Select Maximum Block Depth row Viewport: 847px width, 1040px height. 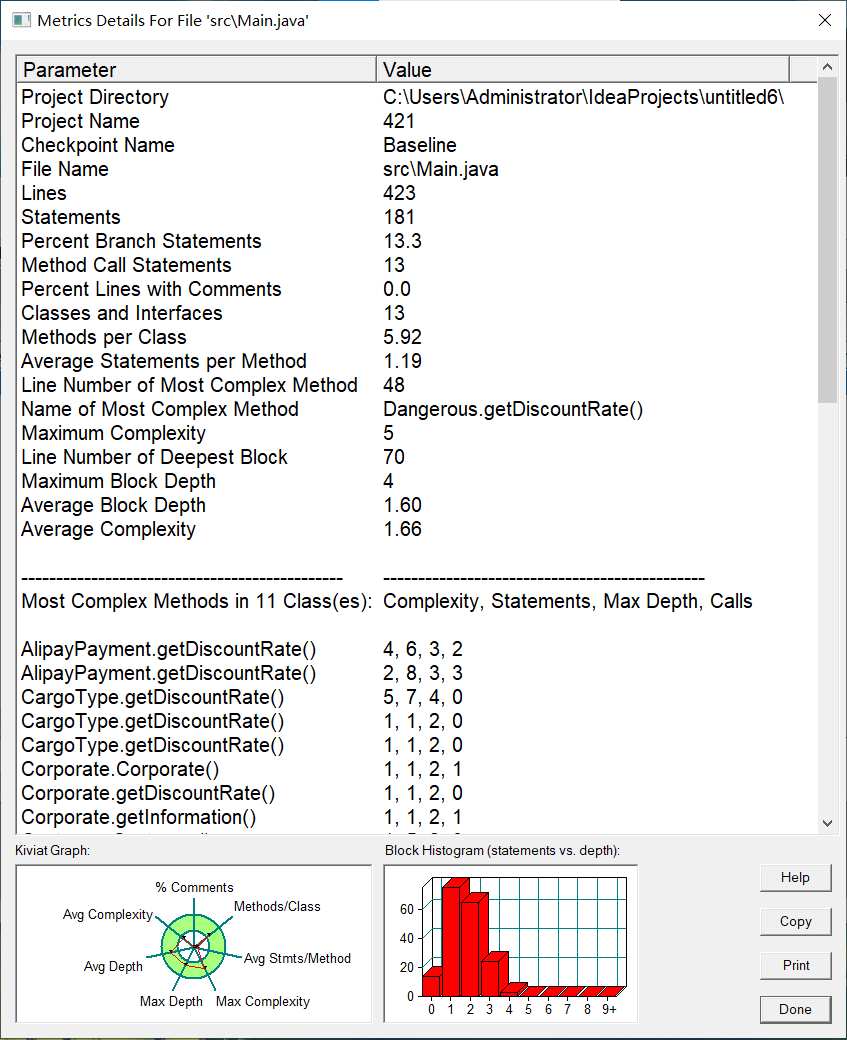[x=417, y=481]
